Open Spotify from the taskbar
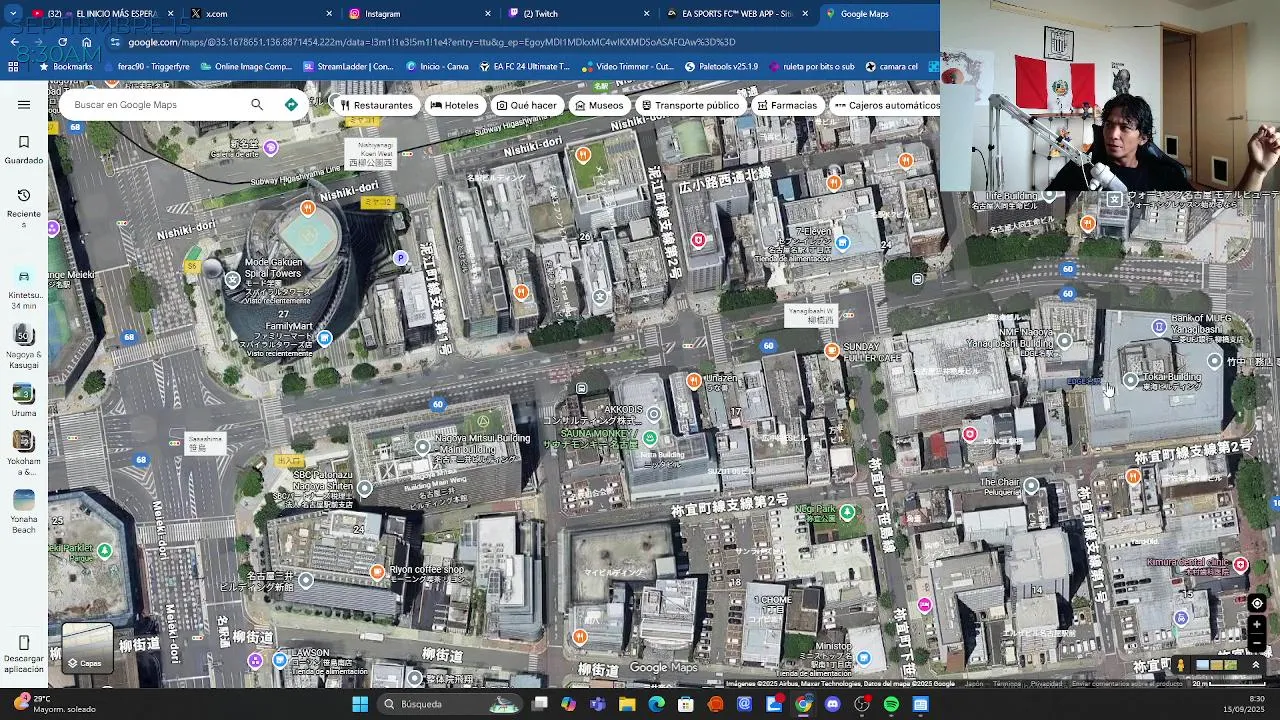Screen dimensions: 1280x720 (x=891, y=704)
